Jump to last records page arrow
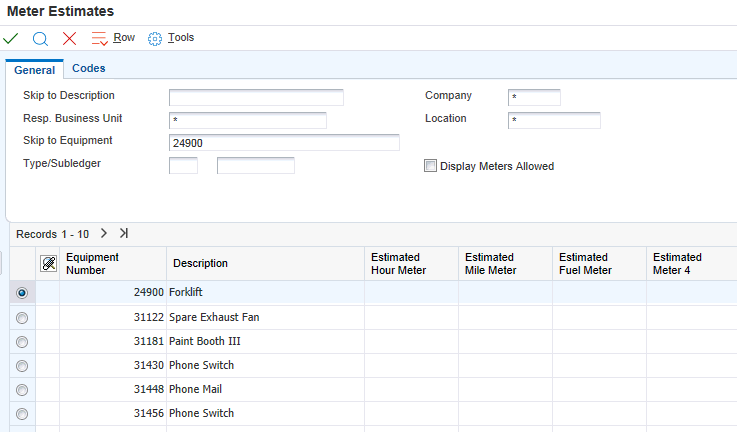This screenshot has width=737, height=433. pos(124,233)
